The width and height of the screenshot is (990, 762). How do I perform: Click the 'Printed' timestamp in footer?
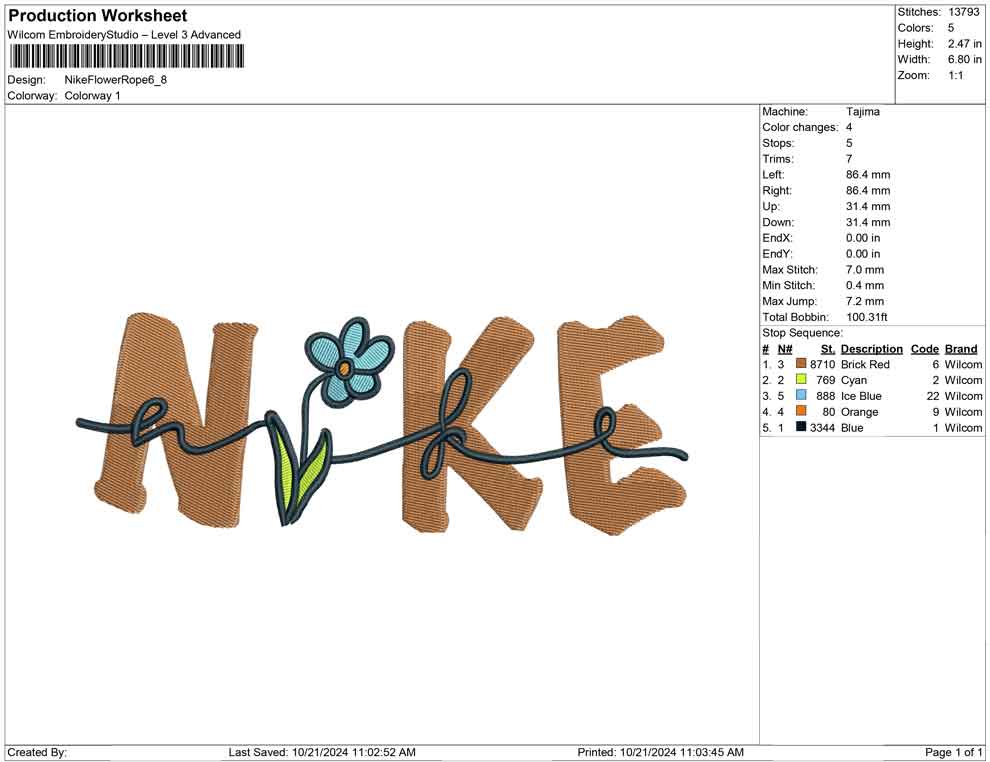click(660, 752)
